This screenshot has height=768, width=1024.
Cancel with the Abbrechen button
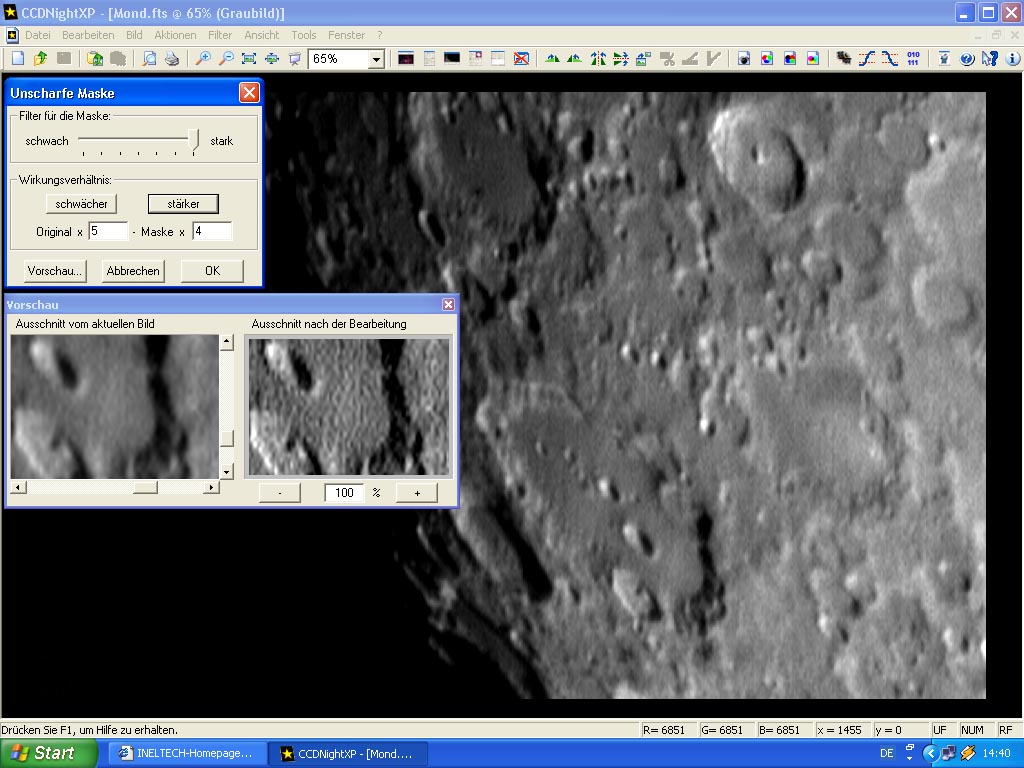click(x=133, y=271)
